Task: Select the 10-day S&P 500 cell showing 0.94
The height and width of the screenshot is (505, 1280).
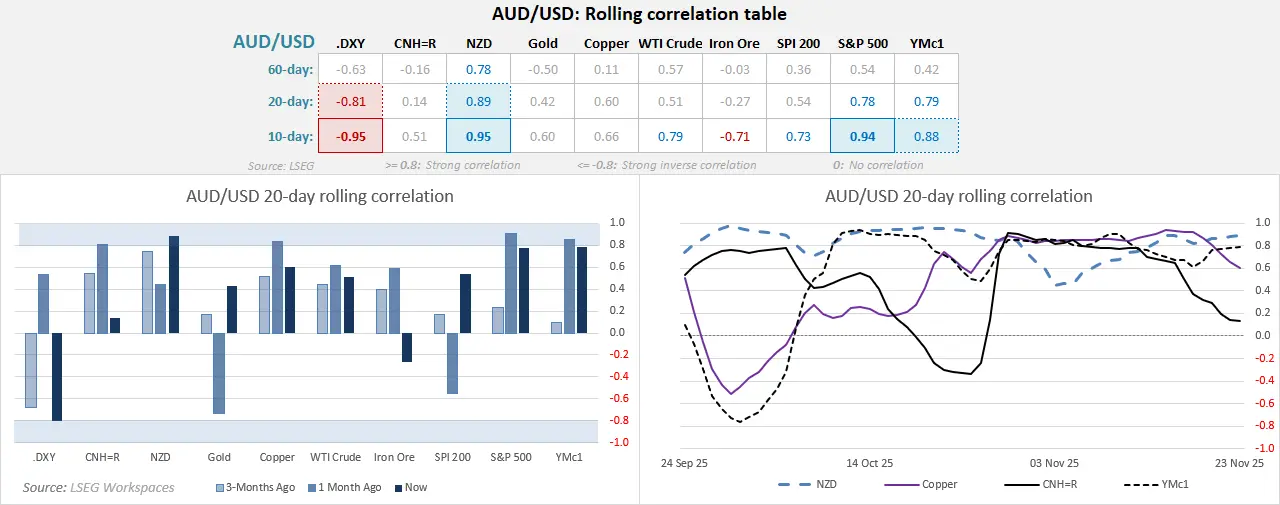Action: point(862,136)
